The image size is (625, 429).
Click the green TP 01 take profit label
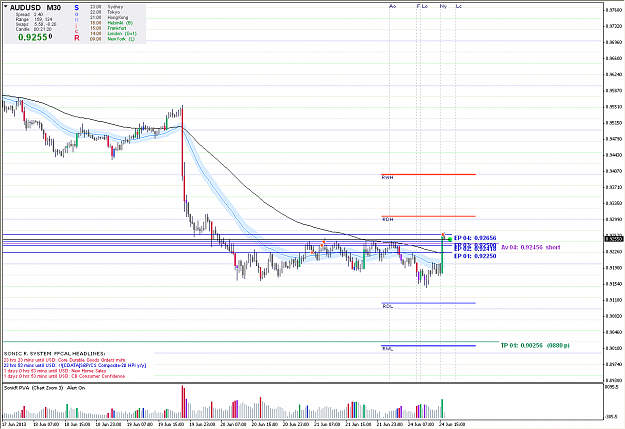(x=535, y=345)
